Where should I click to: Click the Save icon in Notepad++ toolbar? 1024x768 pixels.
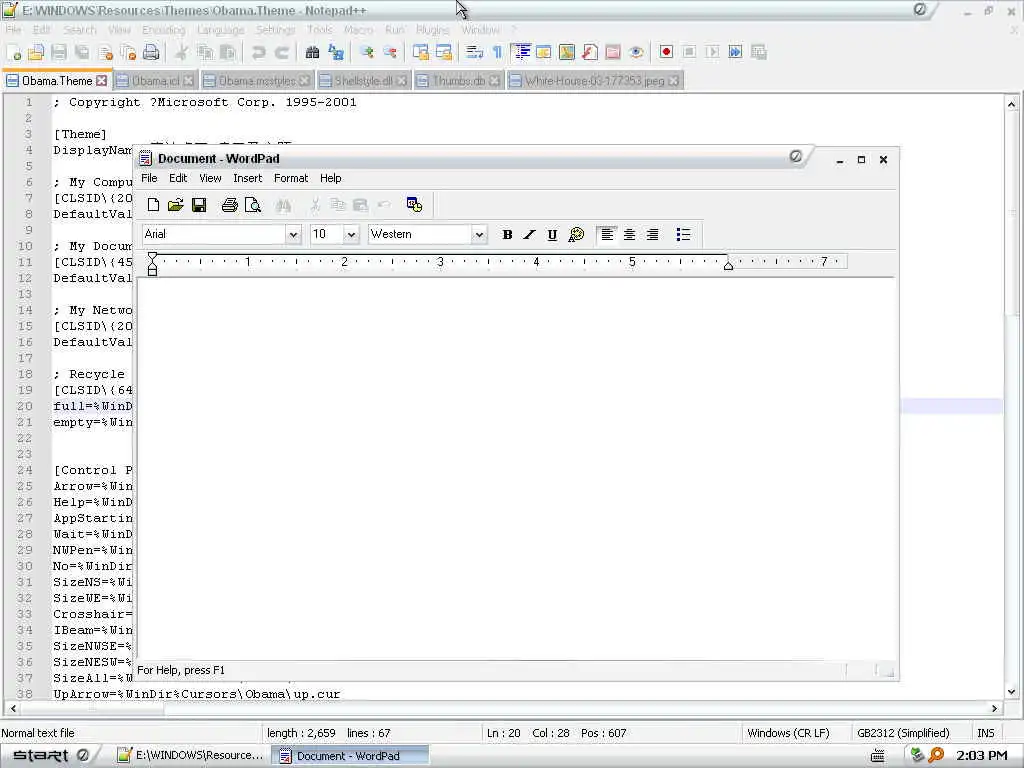pos(59,52)
